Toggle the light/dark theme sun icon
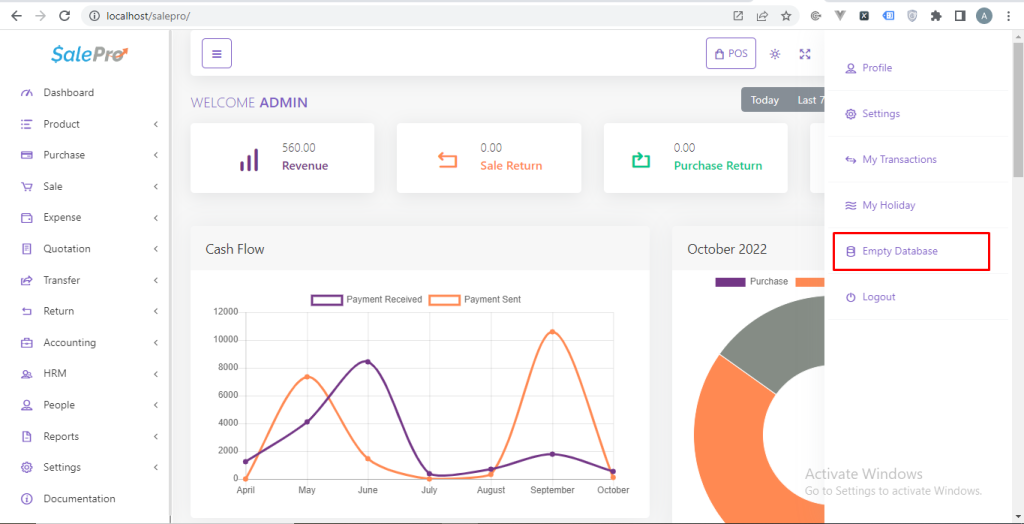 click(x=775, y=54)
